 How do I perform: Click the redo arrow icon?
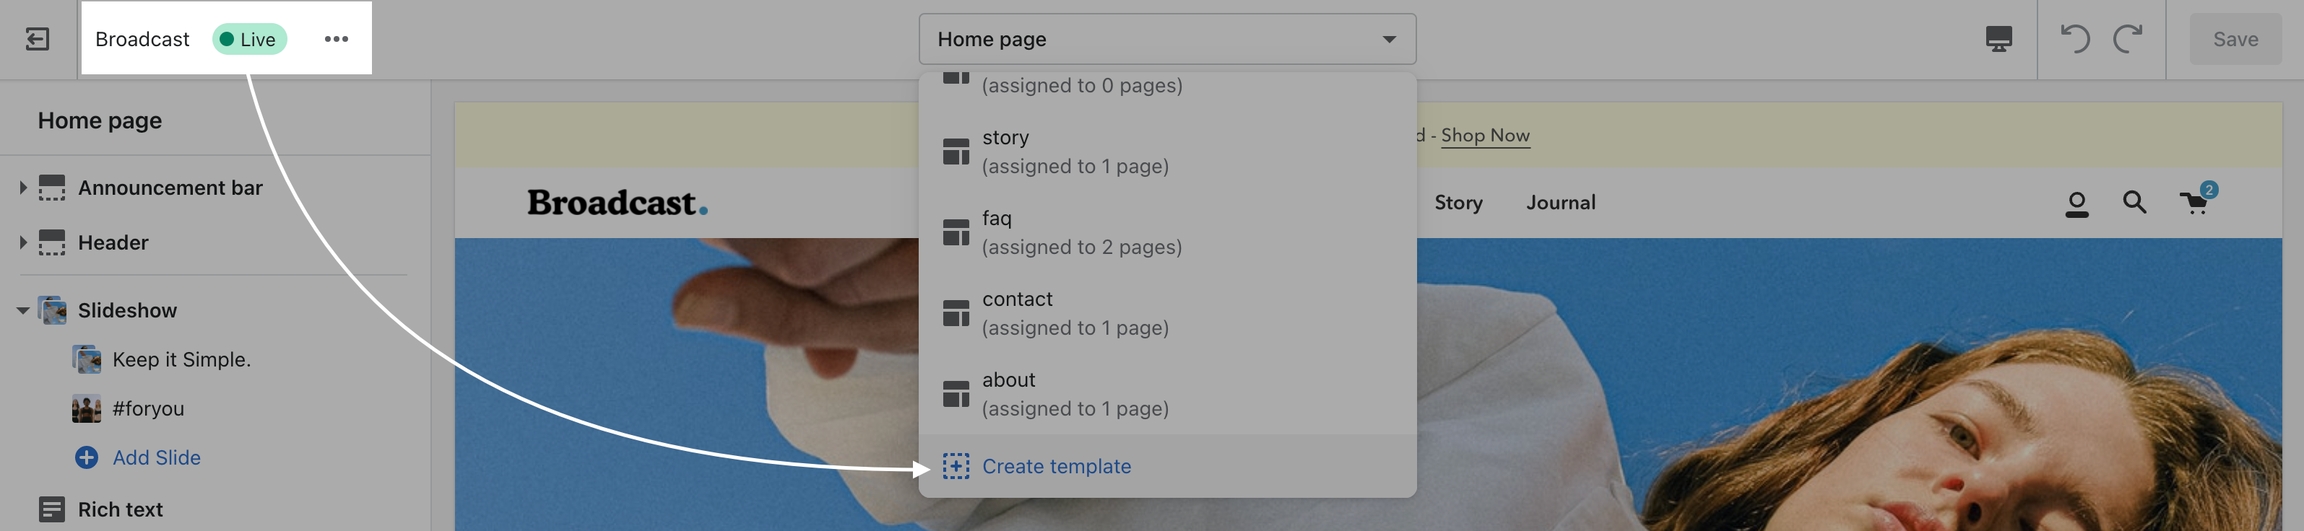pyautogui.click(x=2127, y=39)
